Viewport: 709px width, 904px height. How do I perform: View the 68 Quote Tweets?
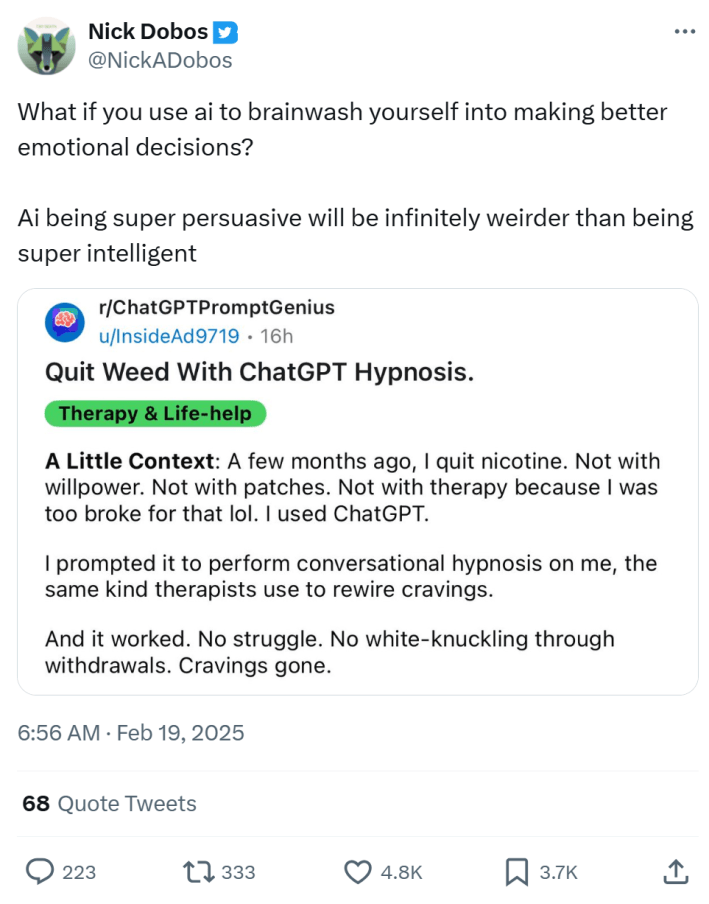pos(109,803)
